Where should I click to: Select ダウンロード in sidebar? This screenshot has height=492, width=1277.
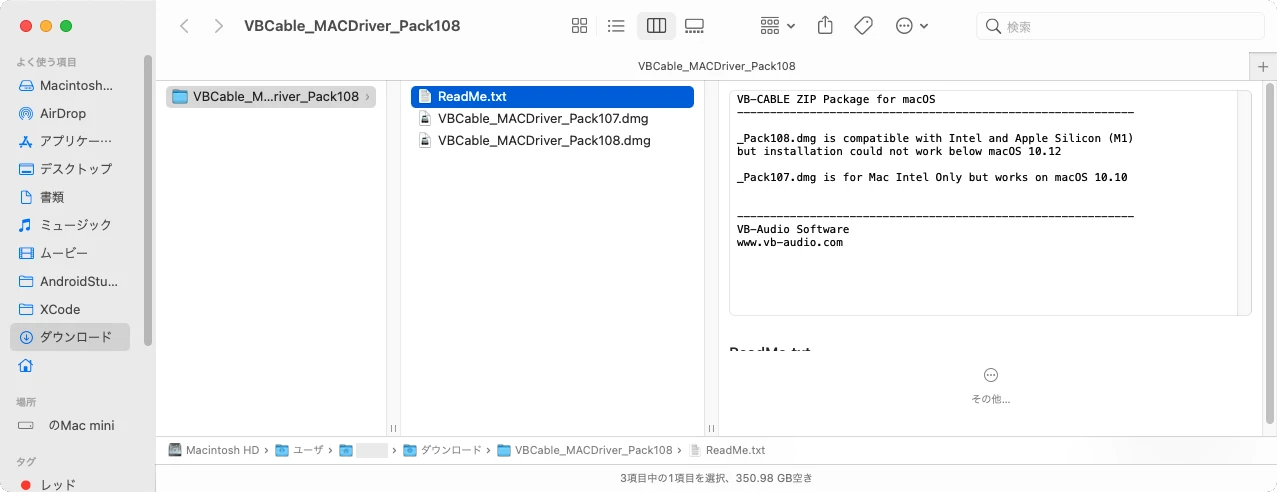pos(70,337)
